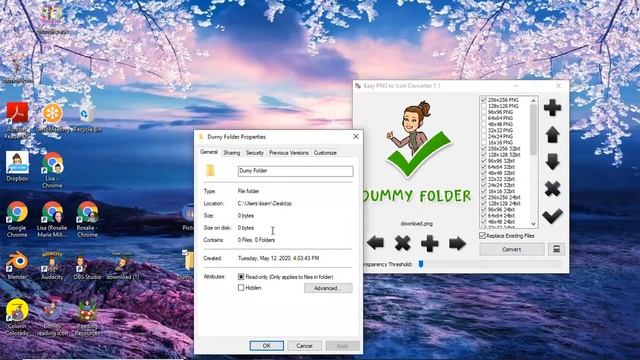Click the large checkmark icon beside the format list
This screenshot has width=640, height=360.
point(552,216)
